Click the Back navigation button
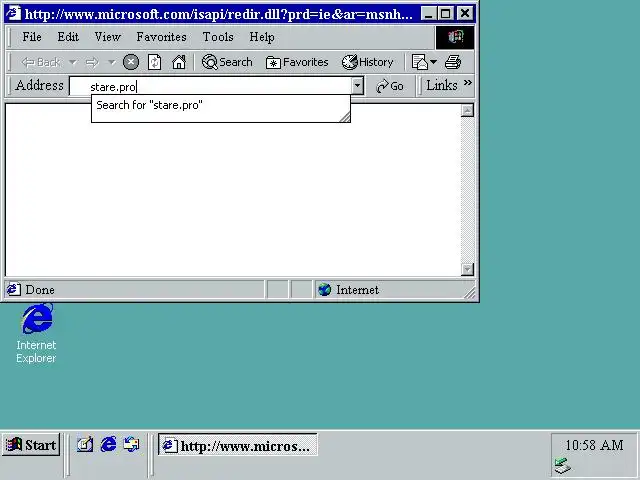Screen dimensions: 640x480 (x=41, y=62)
